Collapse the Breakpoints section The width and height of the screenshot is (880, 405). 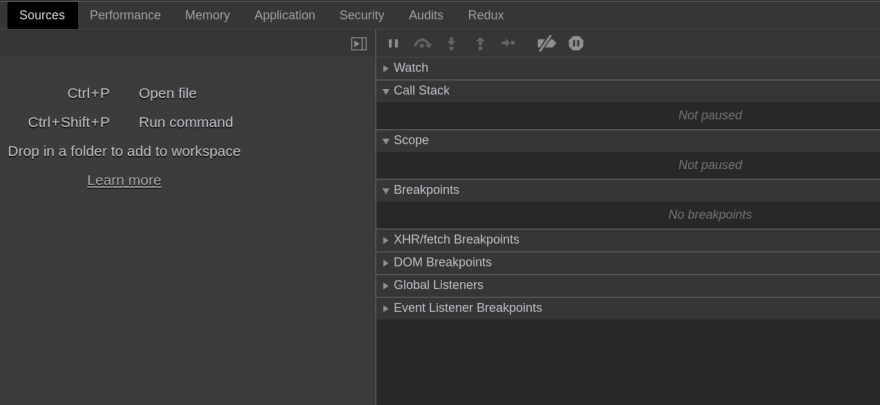pyautogui.click(x=426, y=190)
